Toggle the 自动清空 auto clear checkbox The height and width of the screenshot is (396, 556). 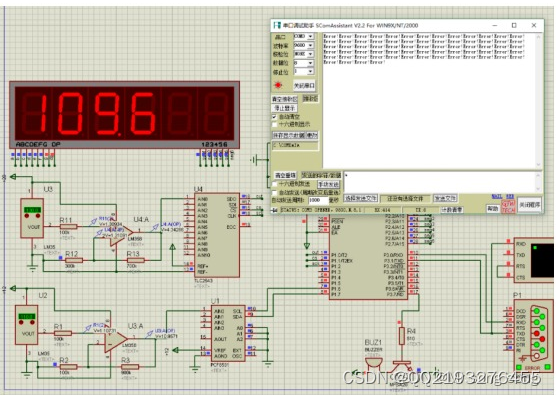click(274, 117)
